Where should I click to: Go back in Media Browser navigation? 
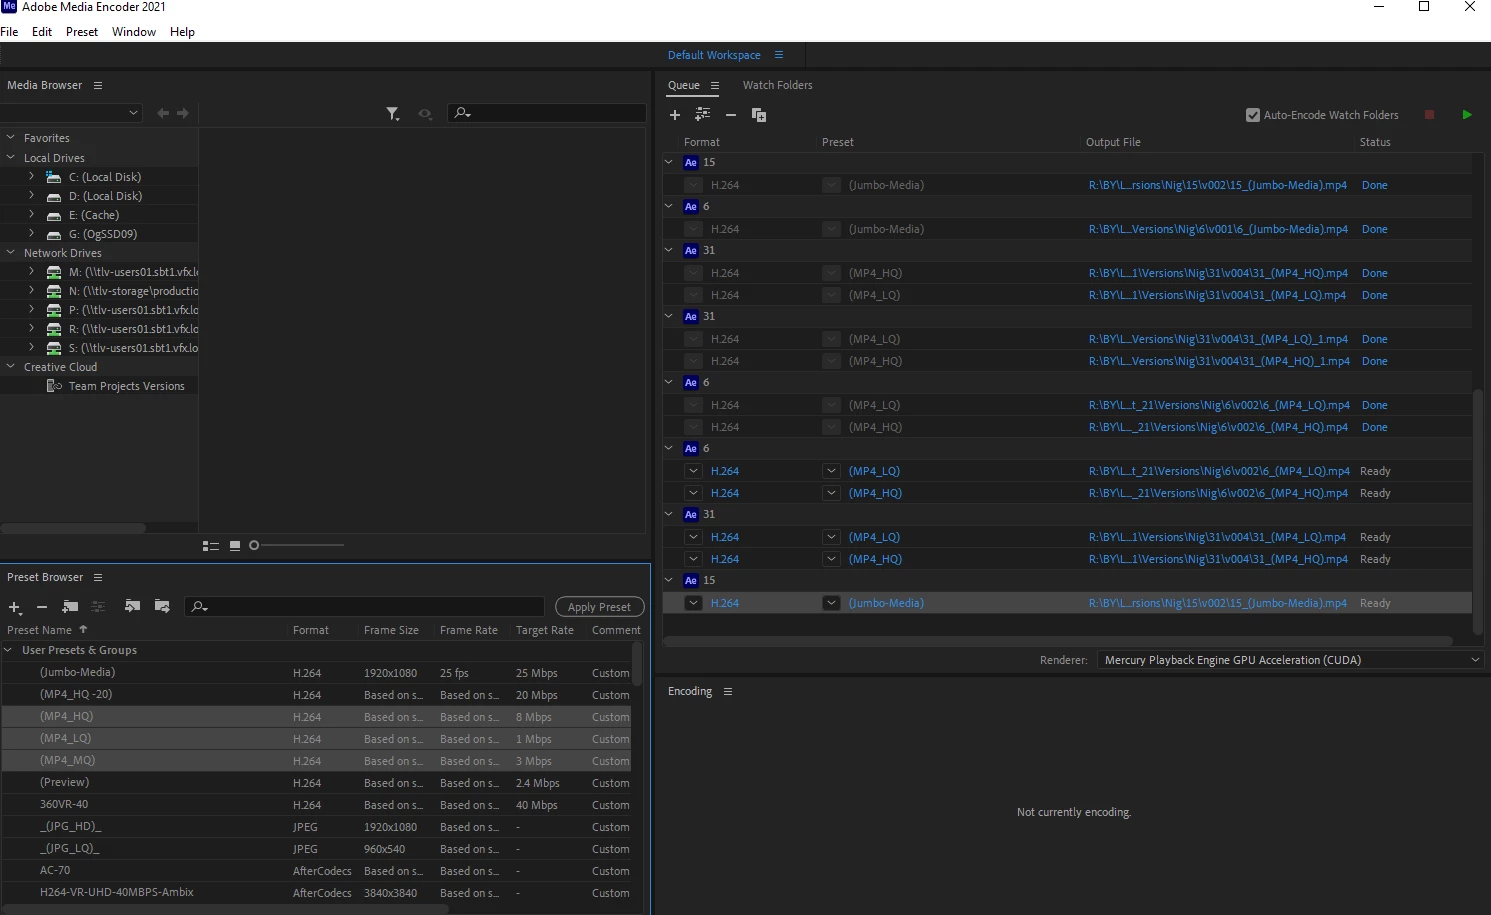point(163,113)
